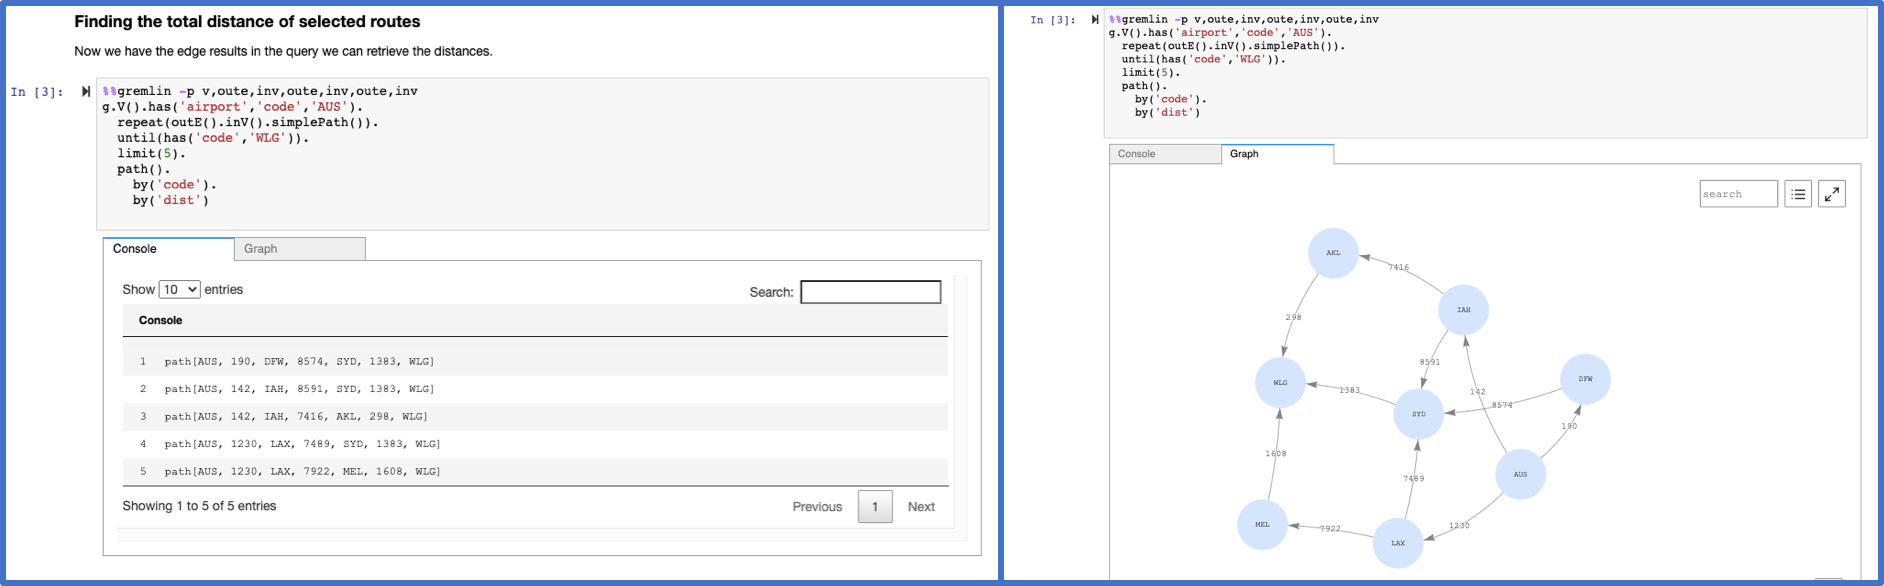Open the graph details list icon

pos(1798,194)
